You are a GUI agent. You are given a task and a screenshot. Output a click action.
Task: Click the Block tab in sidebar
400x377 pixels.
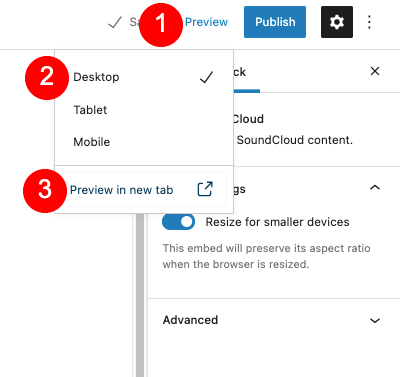coord(247,72)
